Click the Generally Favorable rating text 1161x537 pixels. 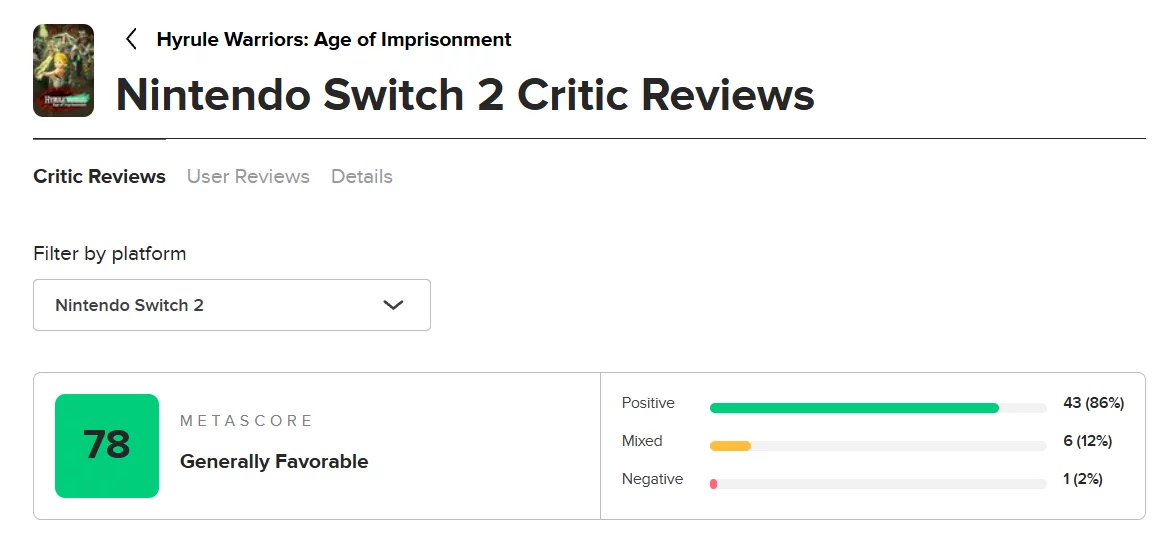[x=274, y=462]
